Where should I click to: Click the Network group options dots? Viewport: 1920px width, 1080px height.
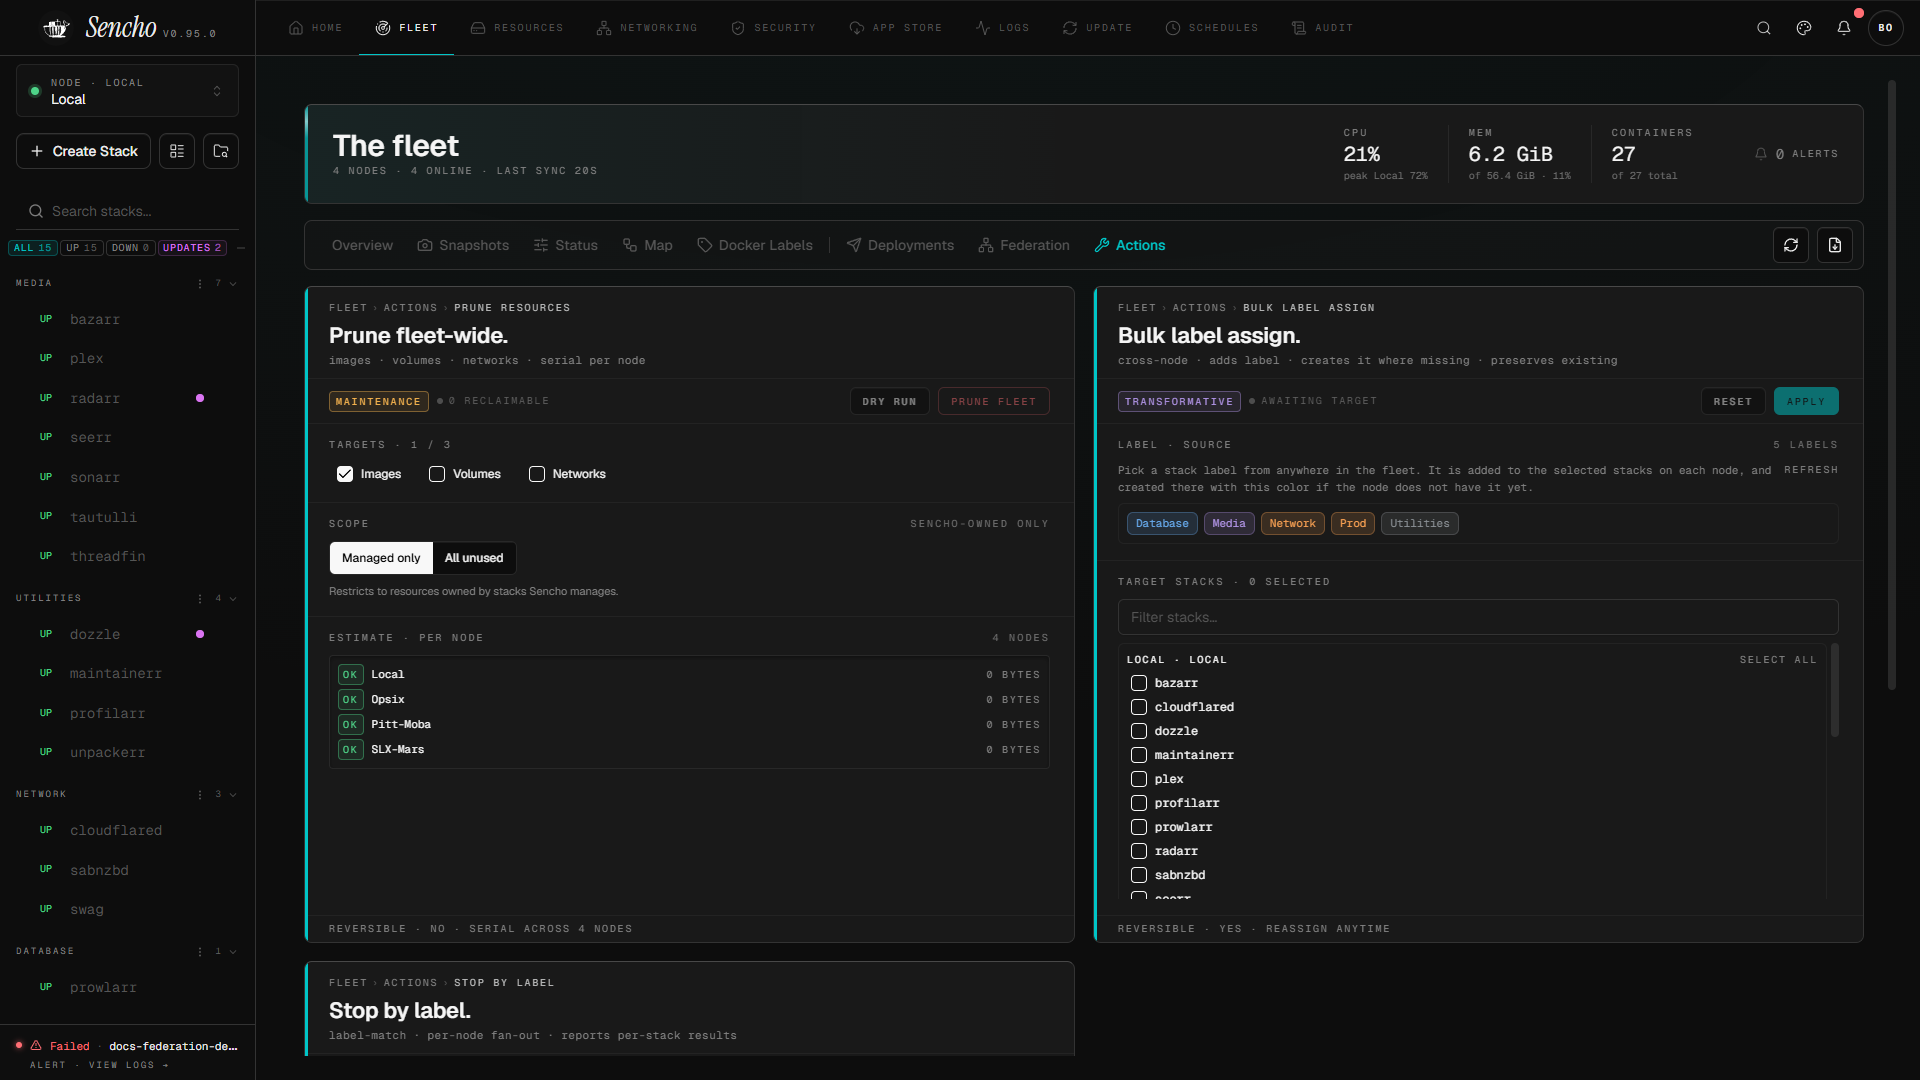tap(200, 795)
